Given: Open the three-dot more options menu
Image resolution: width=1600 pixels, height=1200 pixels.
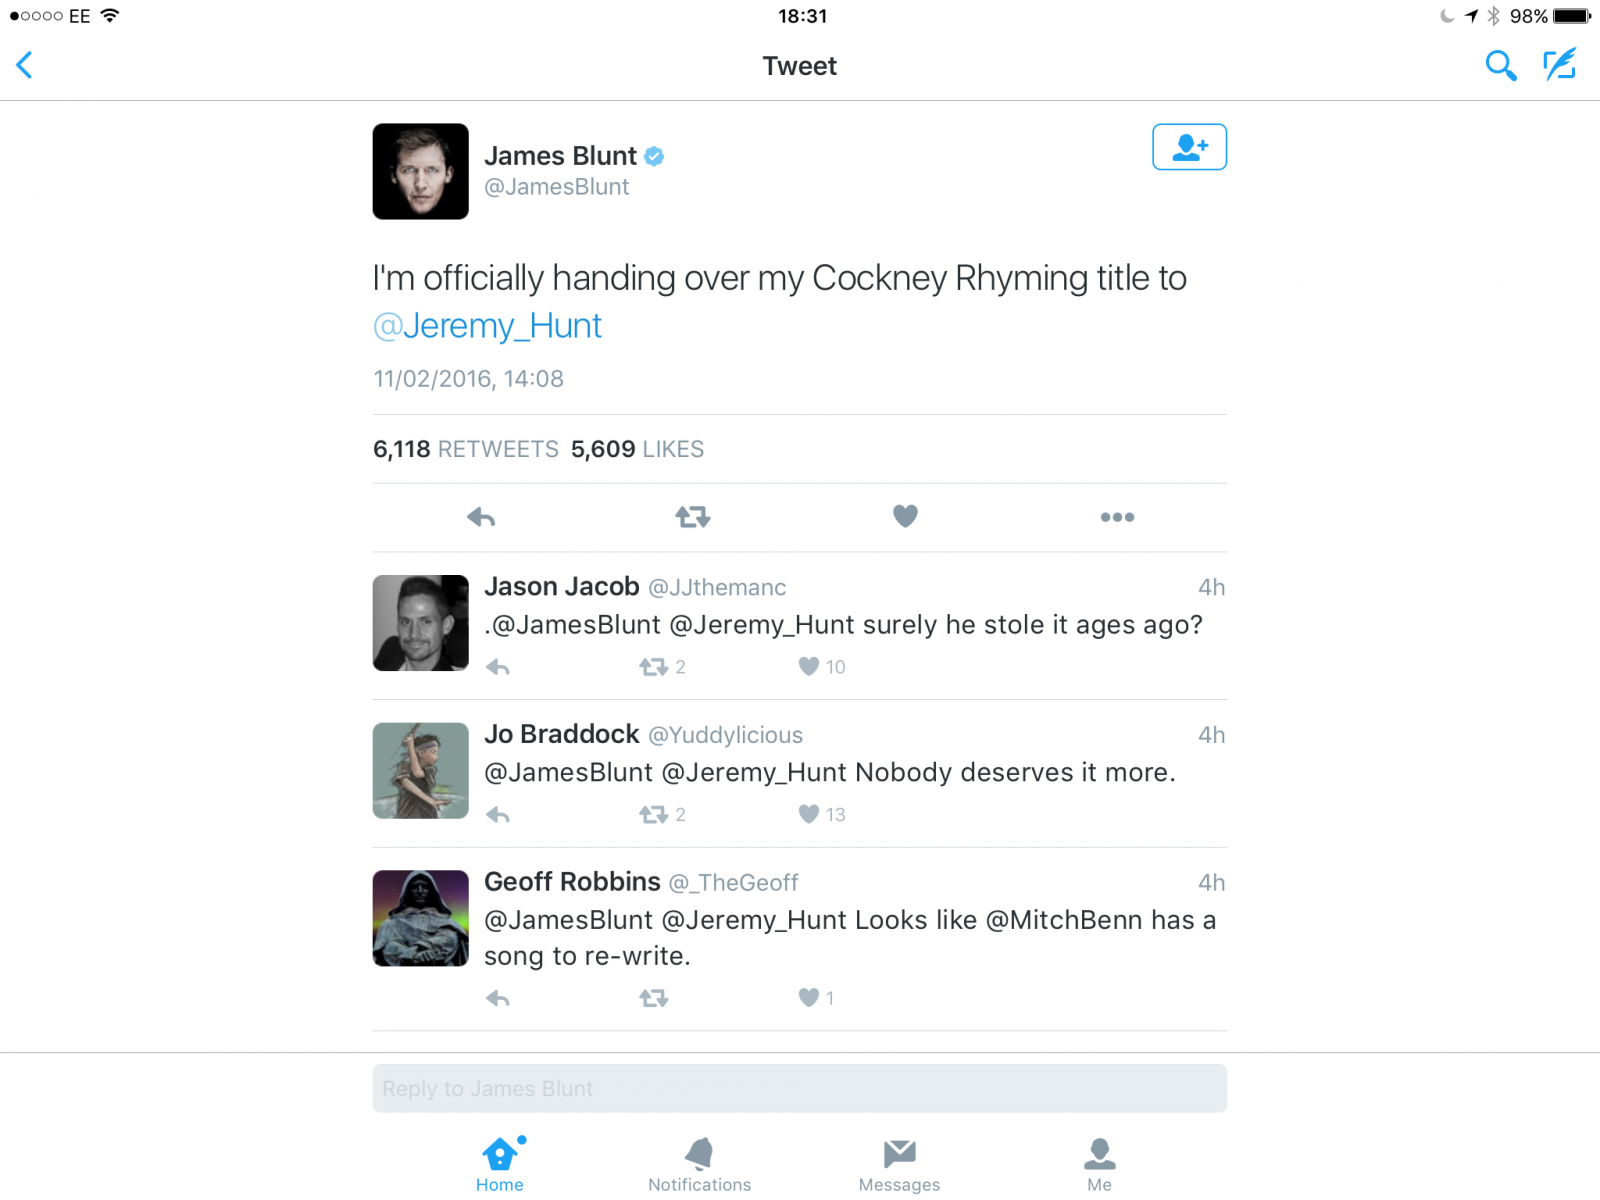Looking at the screenshot, I should [x=1117, y=517].
